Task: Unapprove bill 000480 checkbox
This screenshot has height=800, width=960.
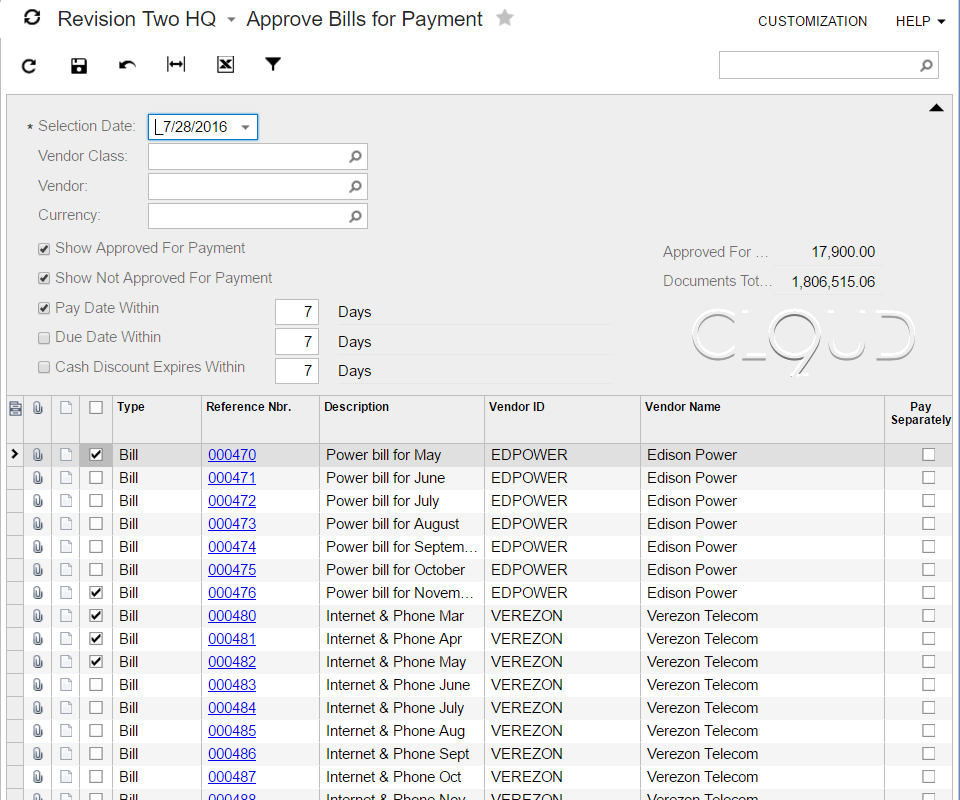Action: (x=96, y=616)
